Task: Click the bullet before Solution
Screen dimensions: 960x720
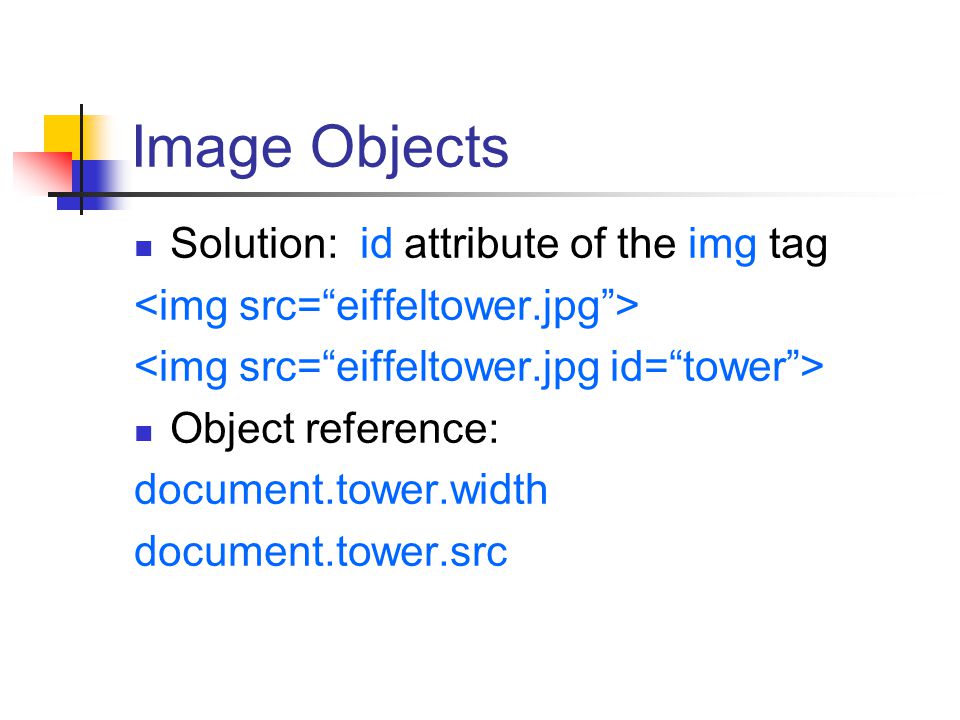Action: point(144,248)
